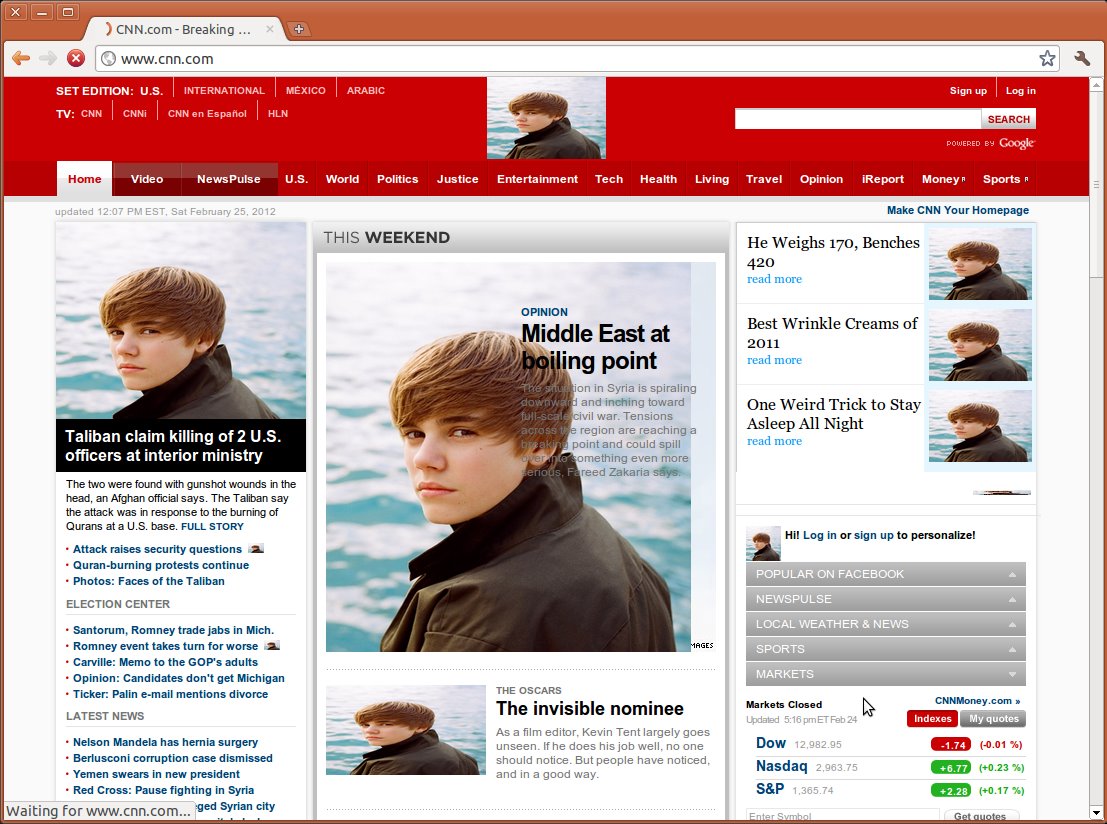Viewport: 1107px width, 824px height.
Task: Open the CNN en Español TV link
Action: pyautogui.click(x=207, y=114)
